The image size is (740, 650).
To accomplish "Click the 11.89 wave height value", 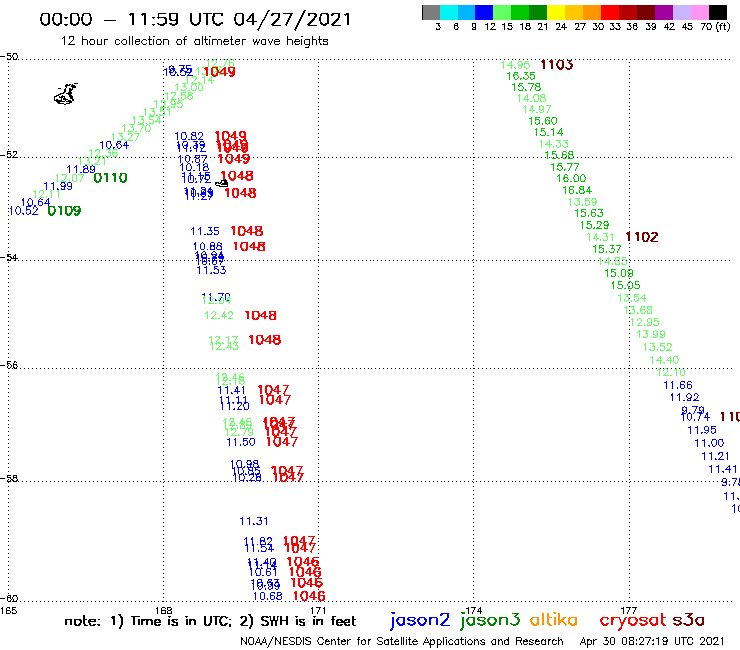I will coord(81,169).
